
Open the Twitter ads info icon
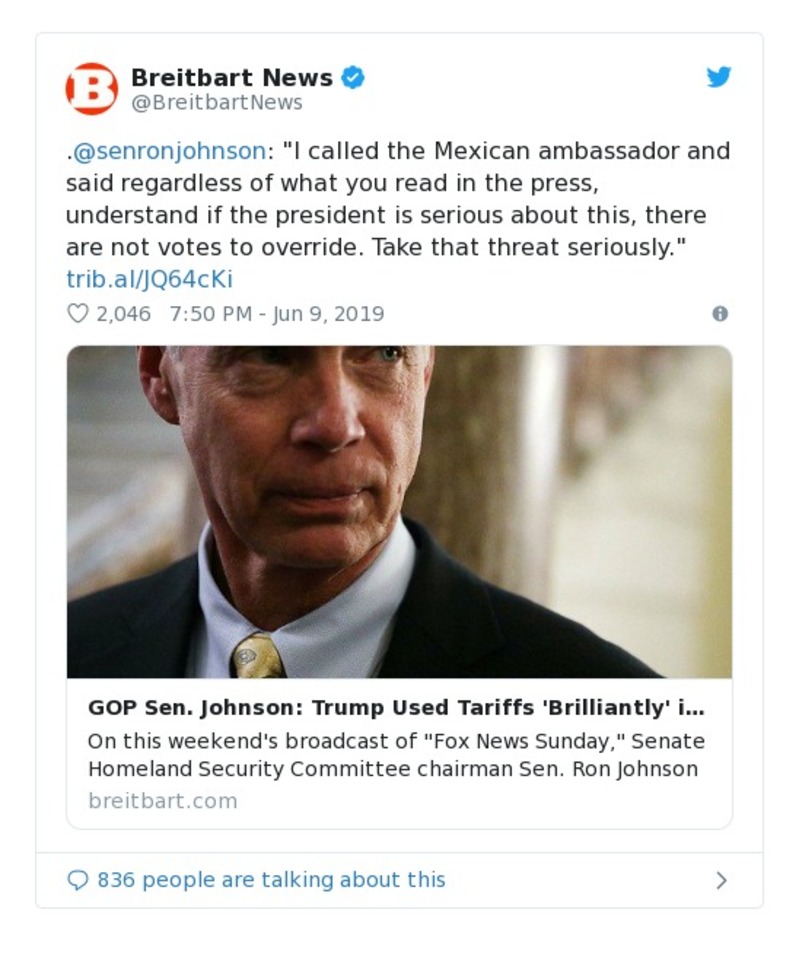pyautogui.click(x=719, y=314)
